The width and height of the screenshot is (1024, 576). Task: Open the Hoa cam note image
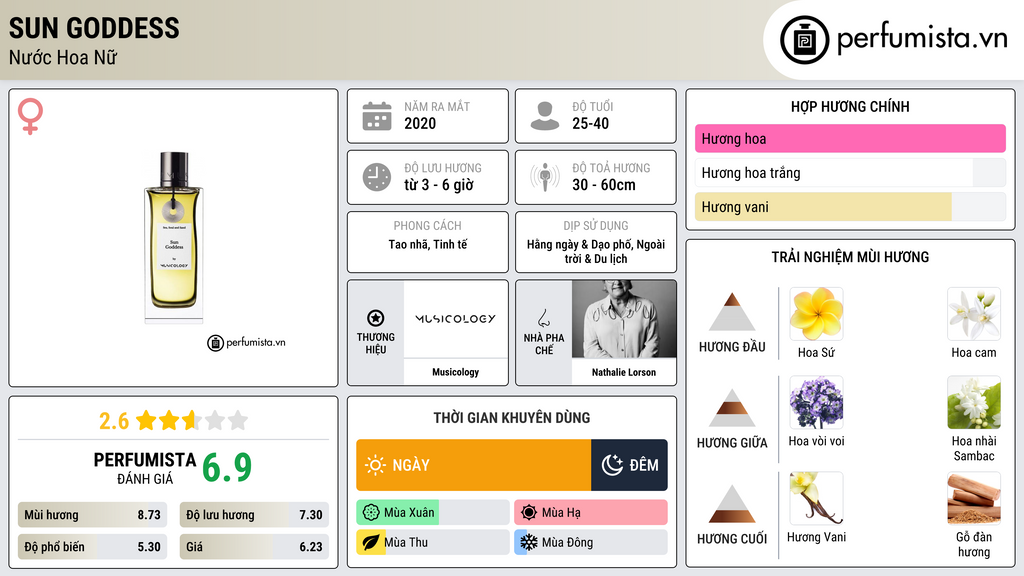click(974, 314)
